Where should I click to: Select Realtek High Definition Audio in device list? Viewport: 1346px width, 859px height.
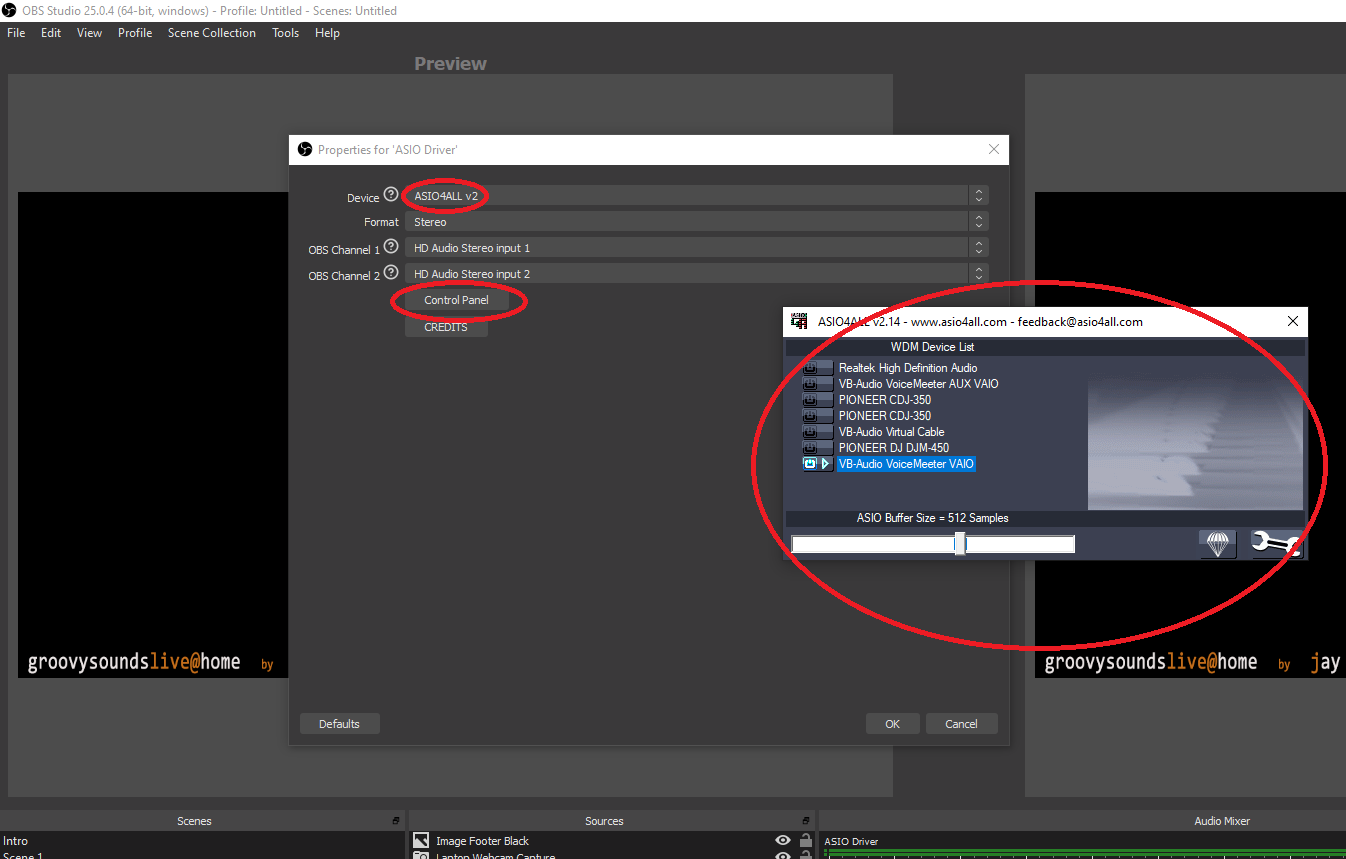[908, 368]
